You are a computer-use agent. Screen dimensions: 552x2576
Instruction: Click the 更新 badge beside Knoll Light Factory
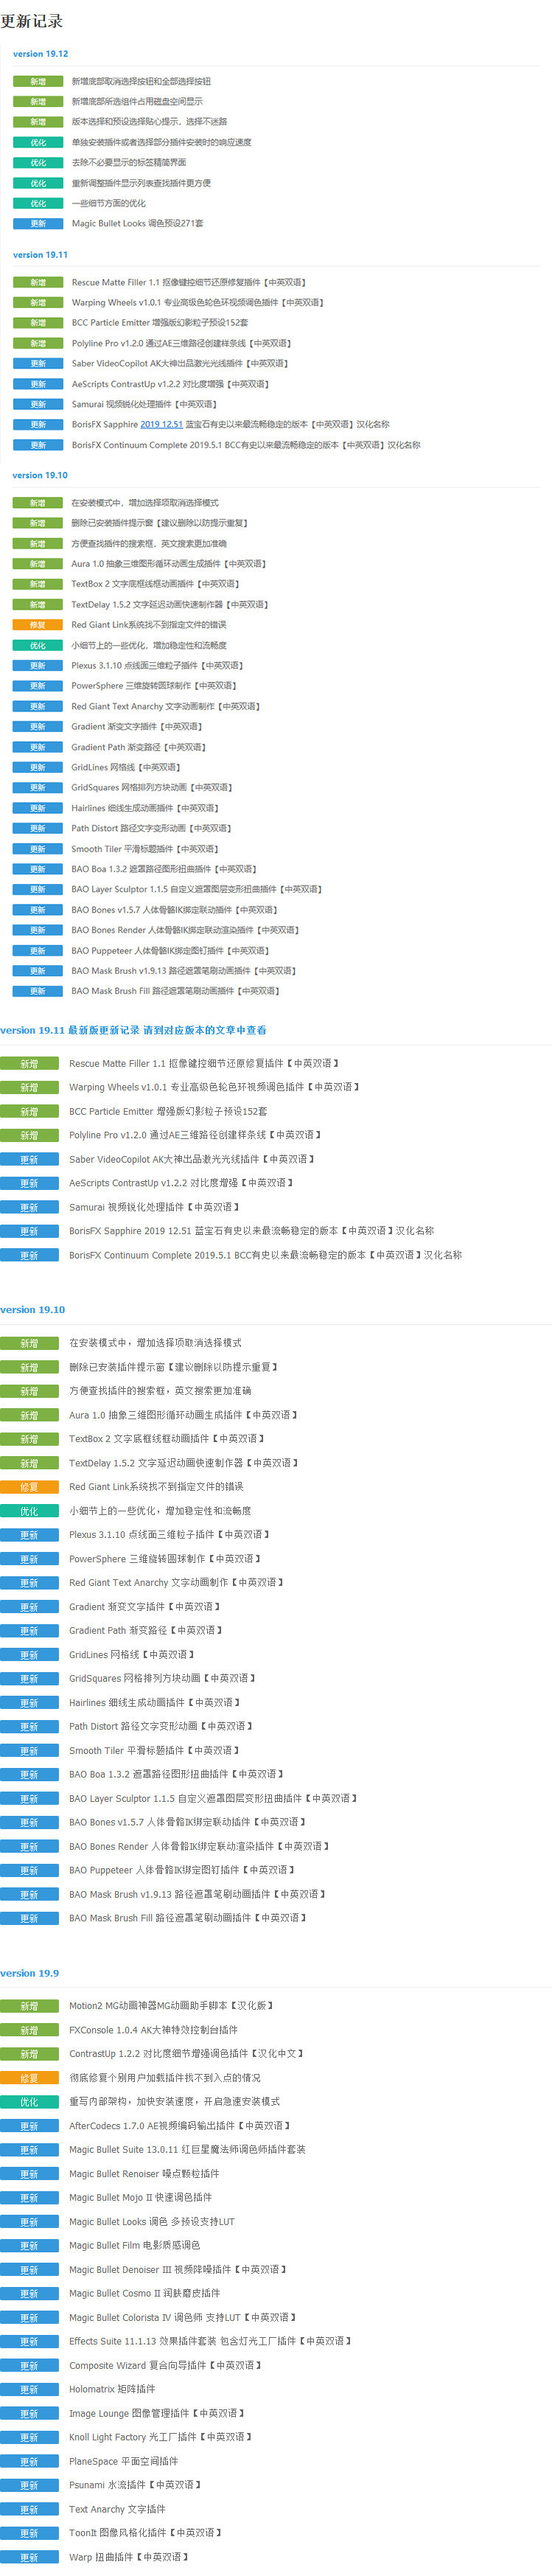click(x=29, y=2437)
